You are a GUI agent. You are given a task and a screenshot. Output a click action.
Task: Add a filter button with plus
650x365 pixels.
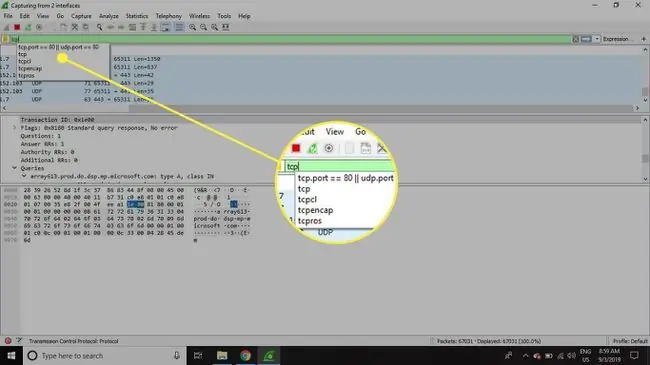(x=644, y=39)
